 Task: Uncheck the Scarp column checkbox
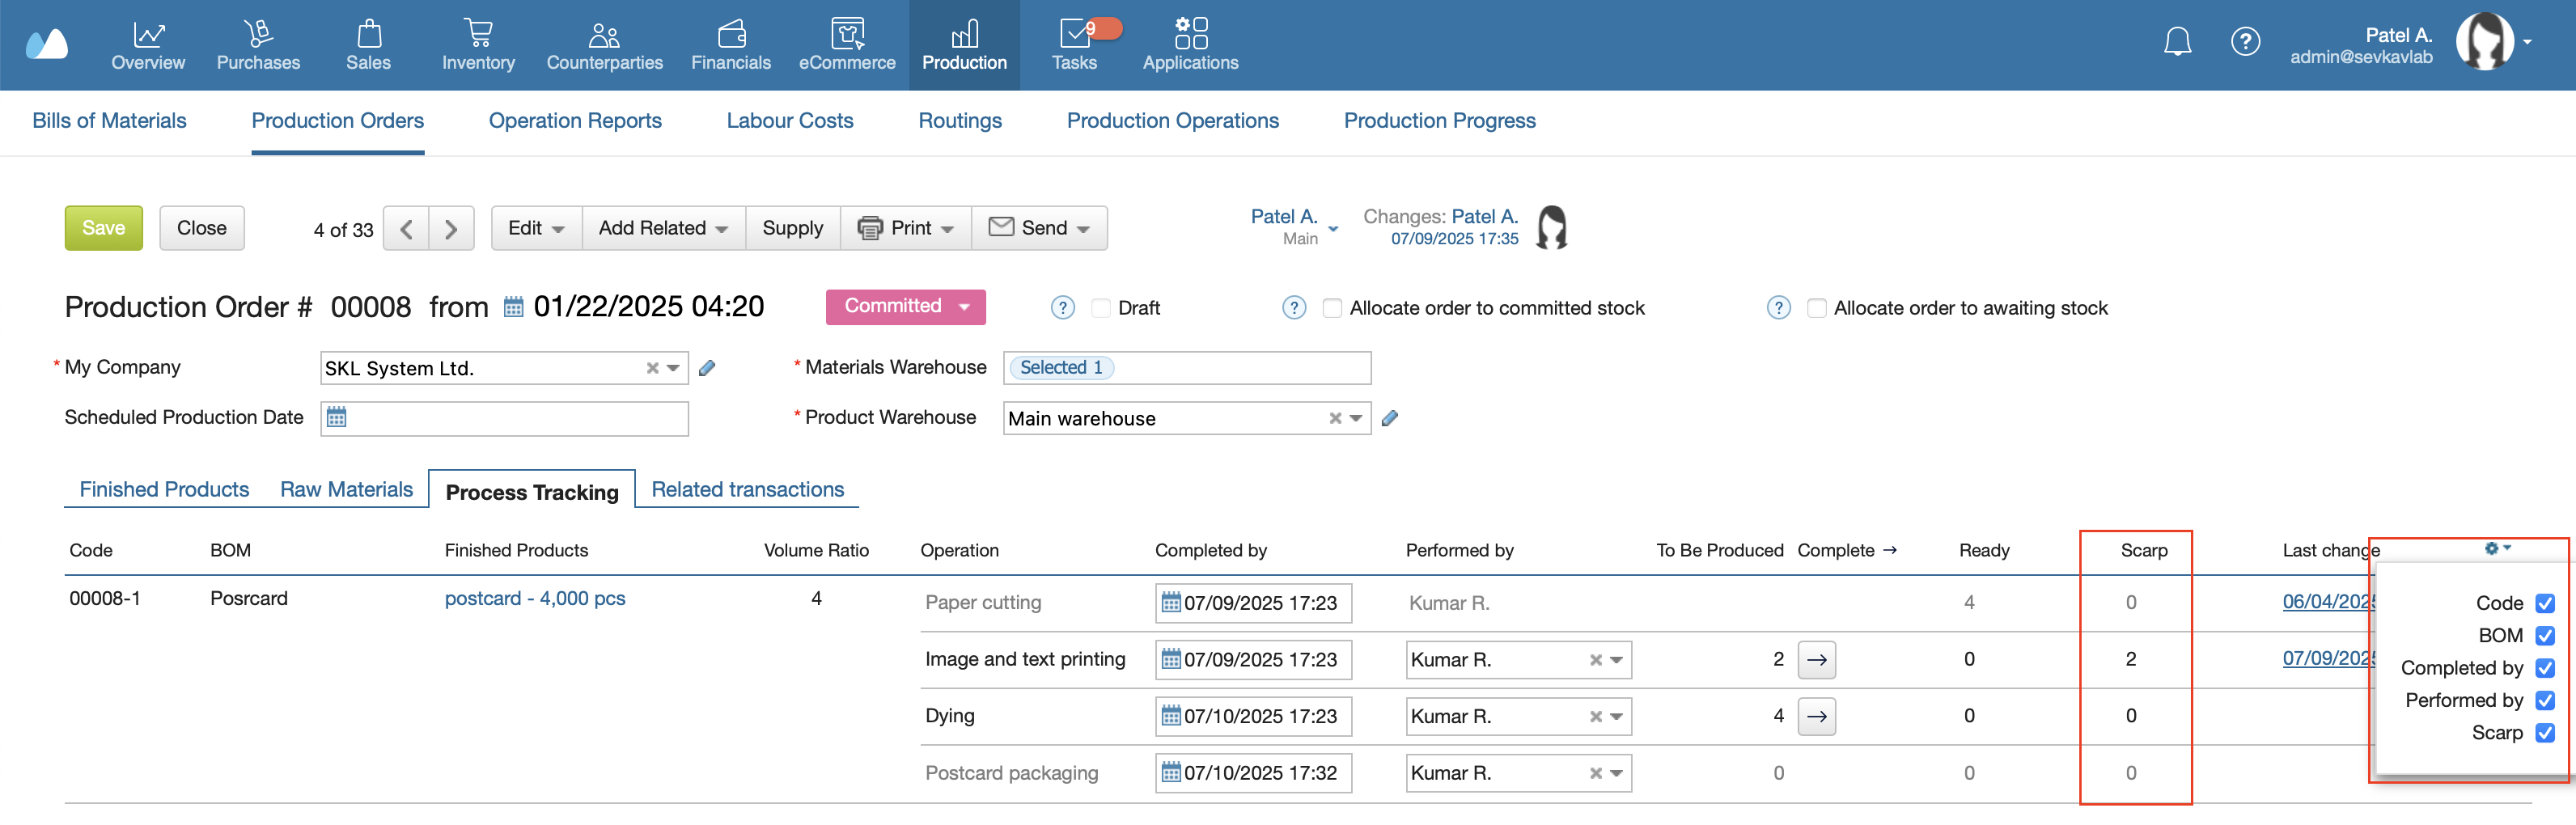(x=2545, y=733)
